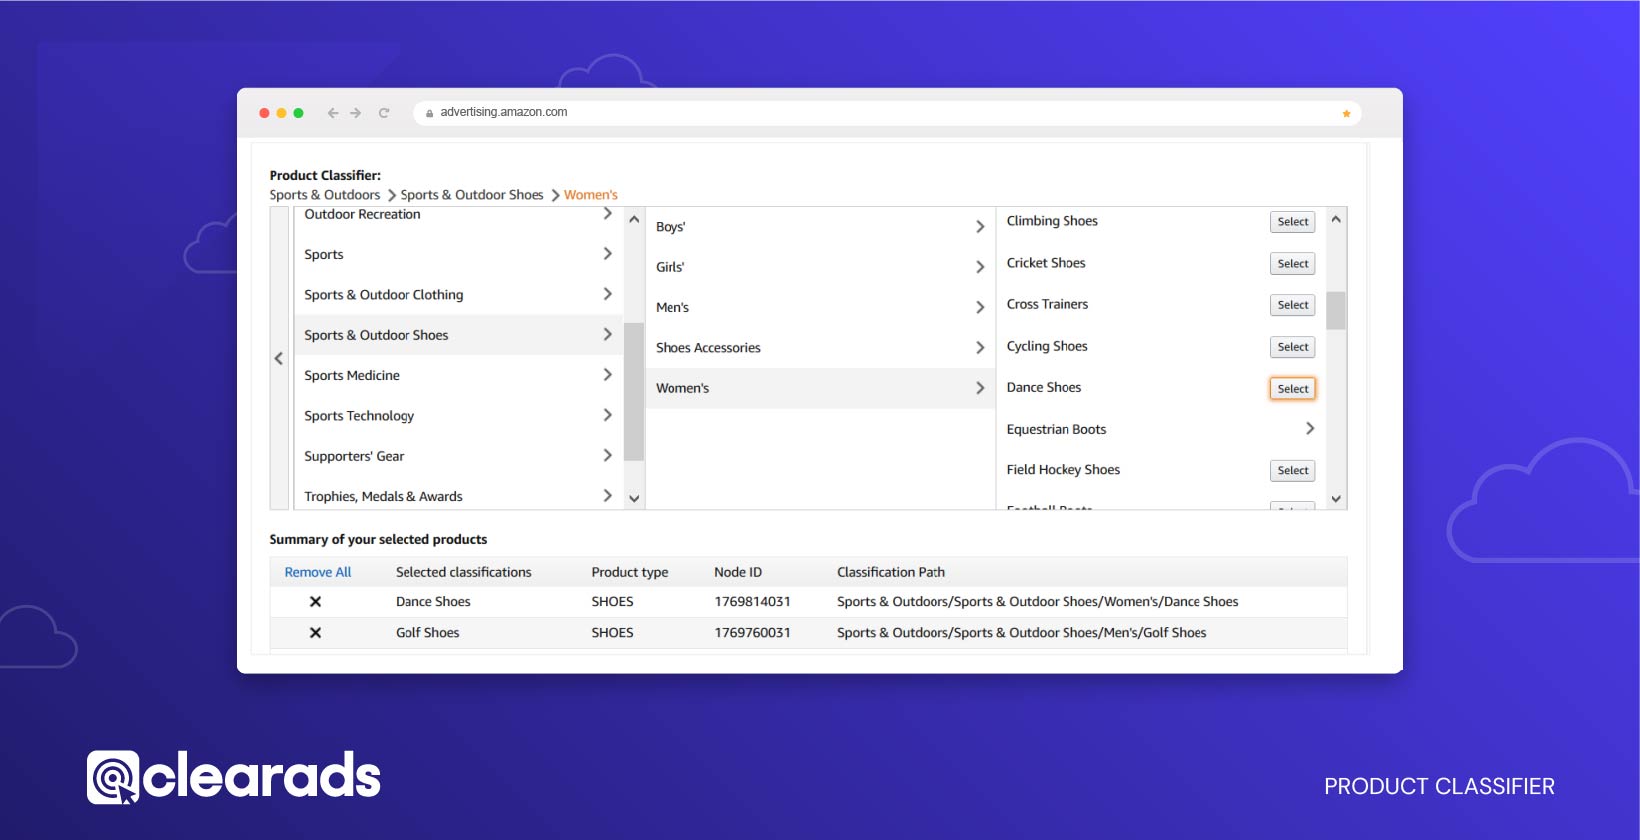Click Selected classifications column header
The image size is (1640, 840).
coord(463,572)
